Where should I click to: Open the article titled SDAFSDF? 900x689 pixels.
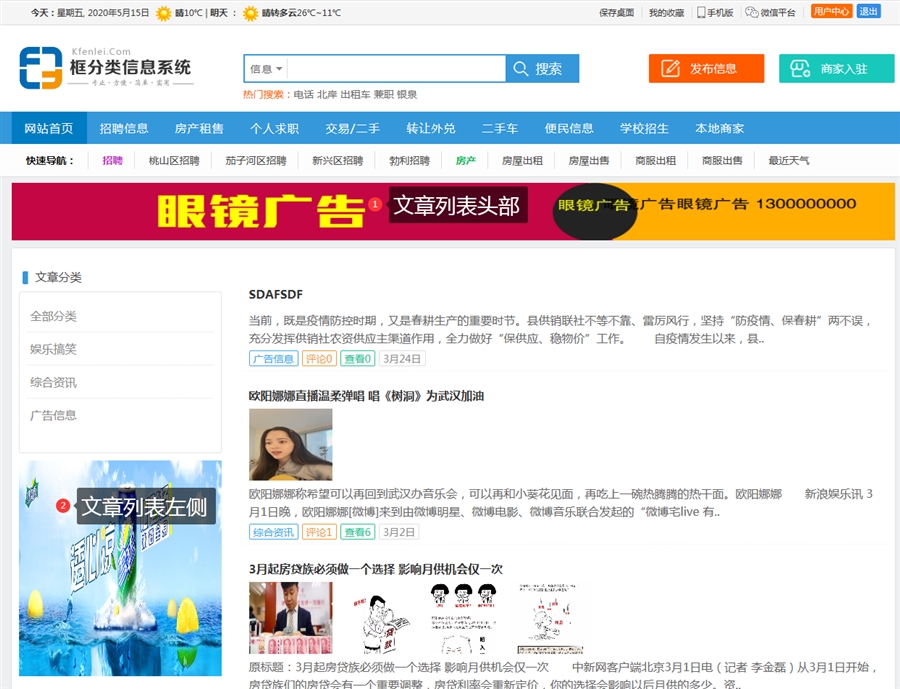point(276,294)
